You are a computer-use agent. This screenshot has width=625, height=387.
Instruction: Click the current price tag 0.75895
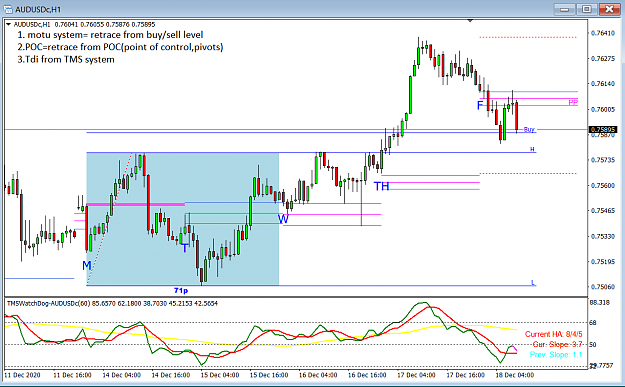point(603,130)
